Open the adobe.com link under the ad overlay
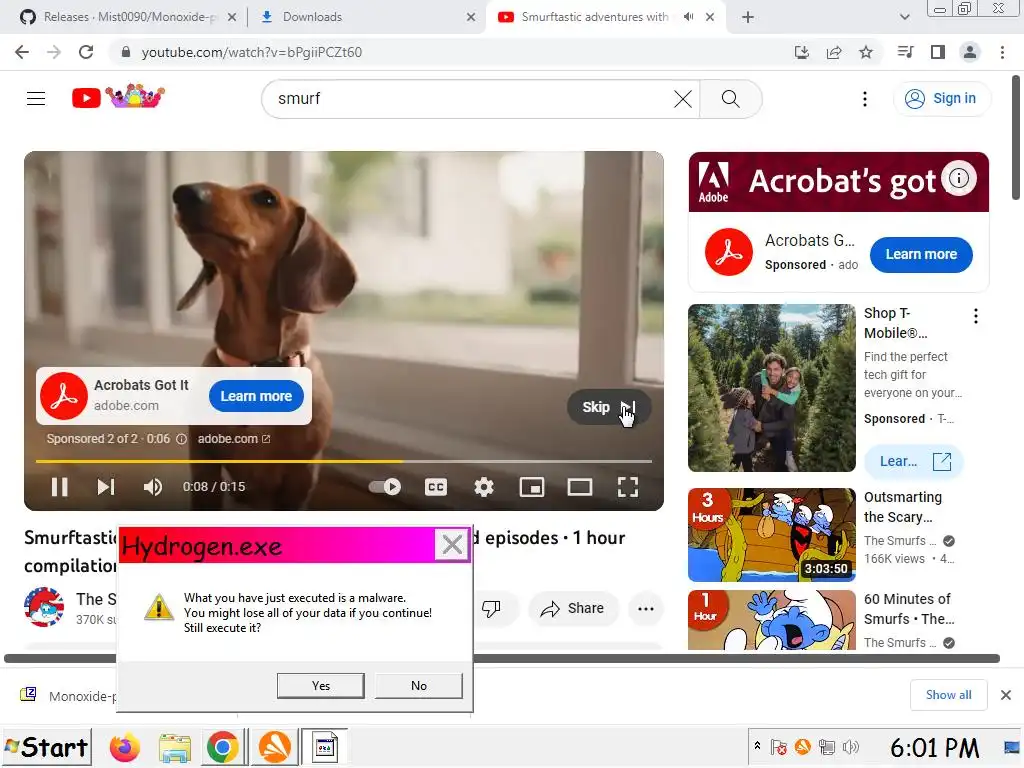The width and height of the screenshot is (1024, 768). click(x=234, y=439)
